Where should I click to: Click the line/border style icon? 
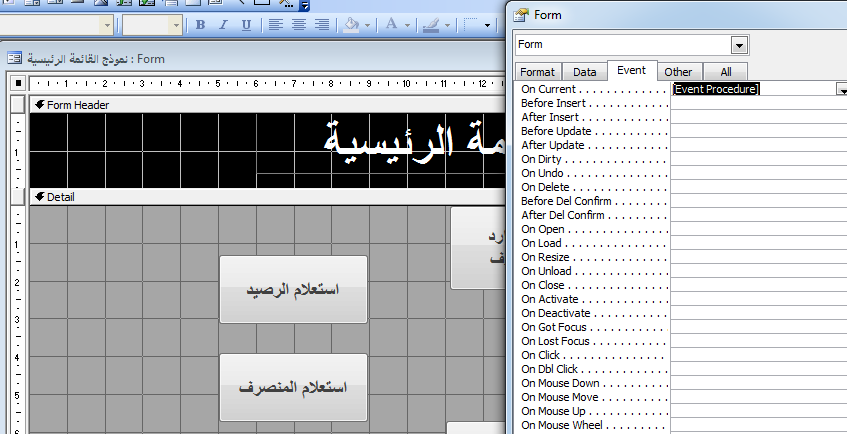click(x=472, y=25)
